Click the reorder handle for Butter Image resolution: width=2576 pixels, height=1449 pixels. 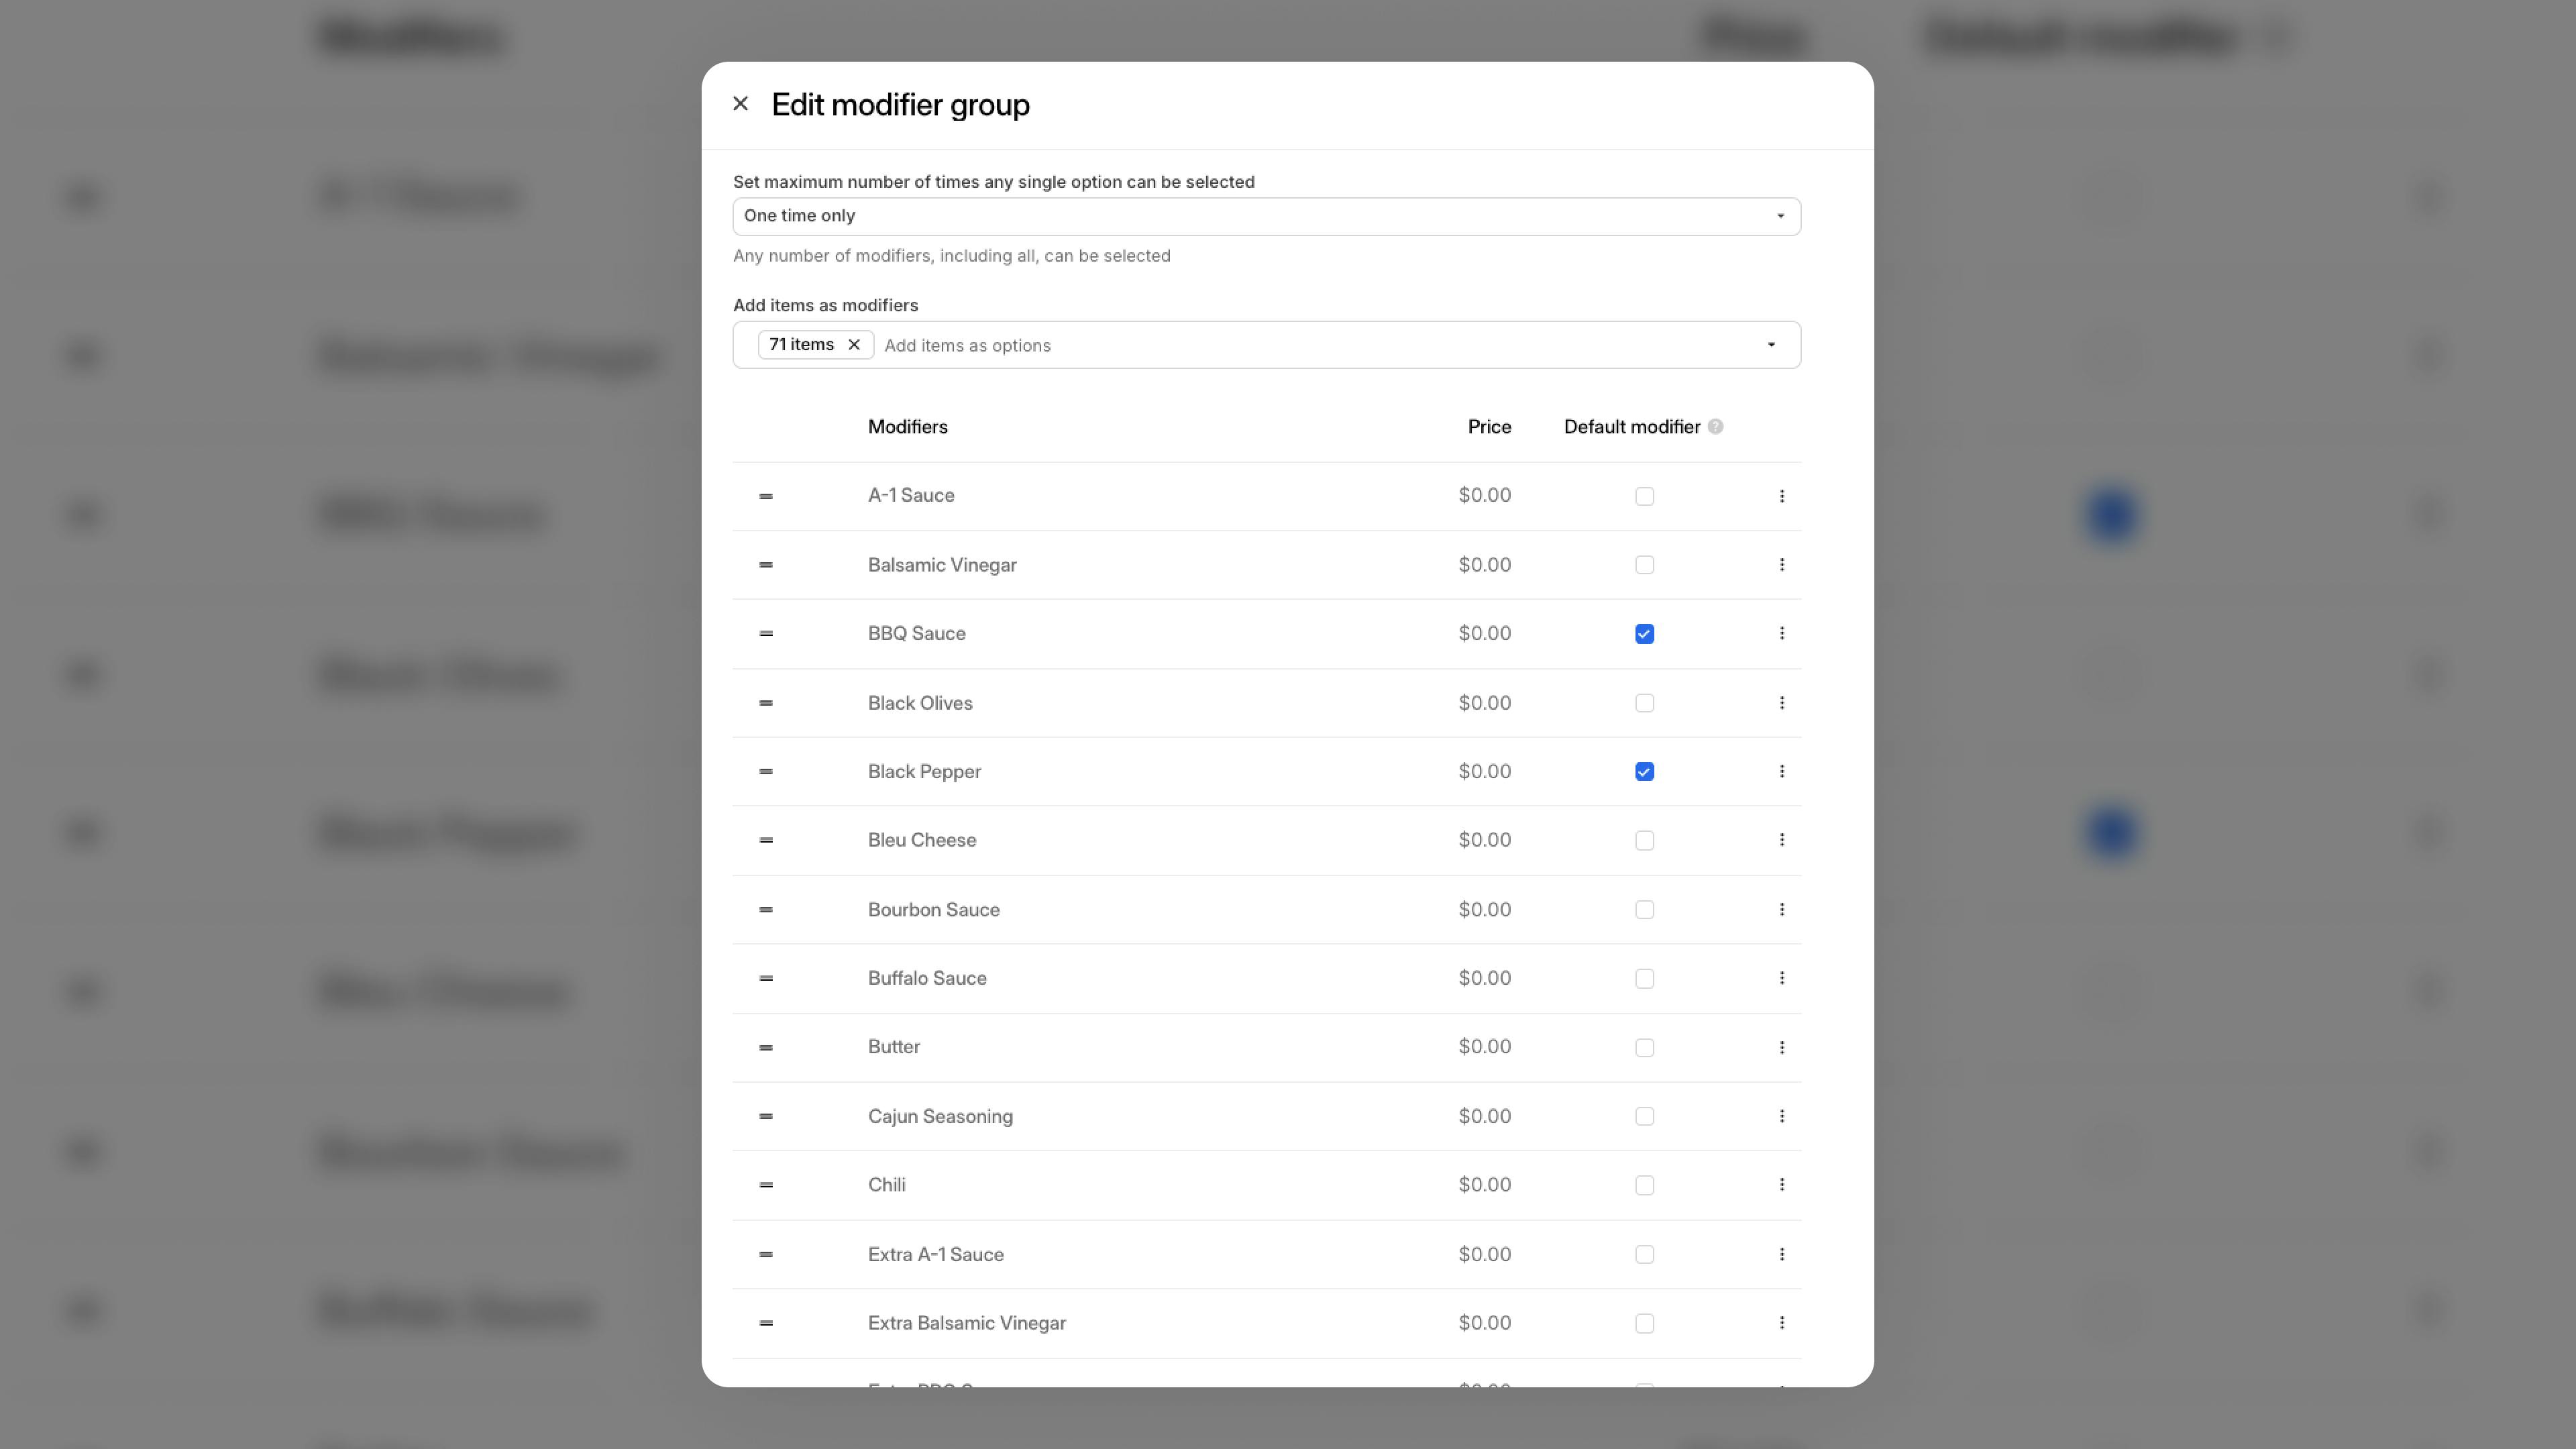766,1047
